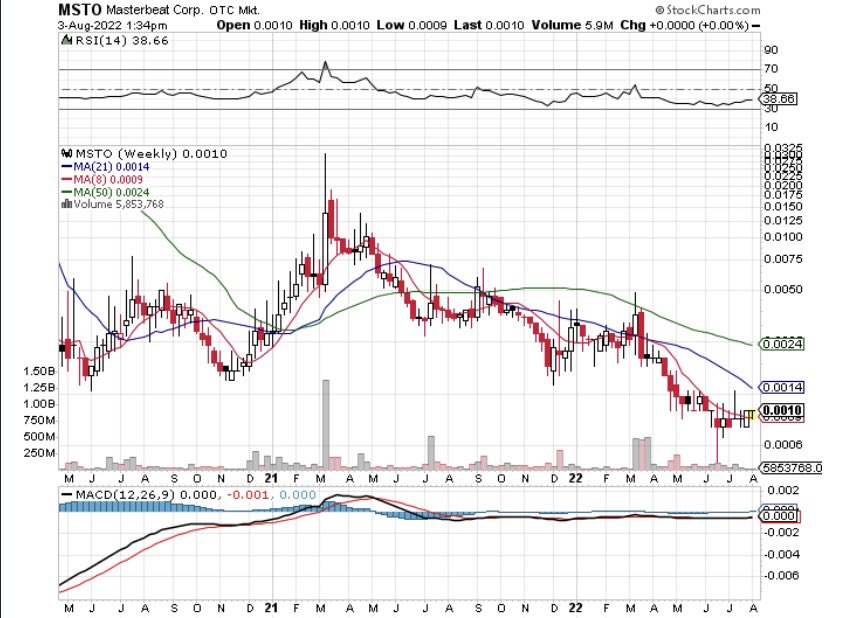Viewport: 857px width, 618px height.
Task: Click the 3-Aug-2022 1:34pm timestamp
Action: [x=113, y=25]
